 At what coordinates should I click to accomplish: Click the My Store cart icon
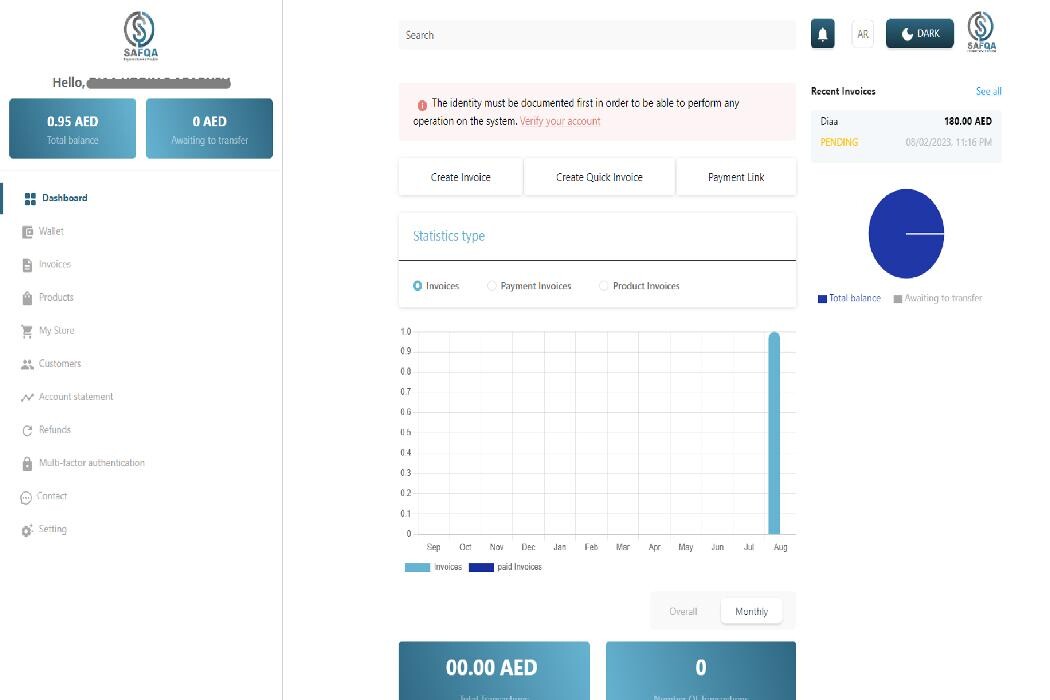pos(28,331)
